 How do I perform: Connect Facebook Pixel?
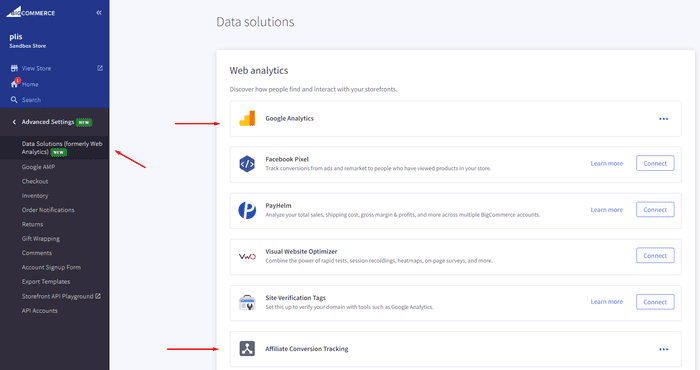(x=655, y=163)
